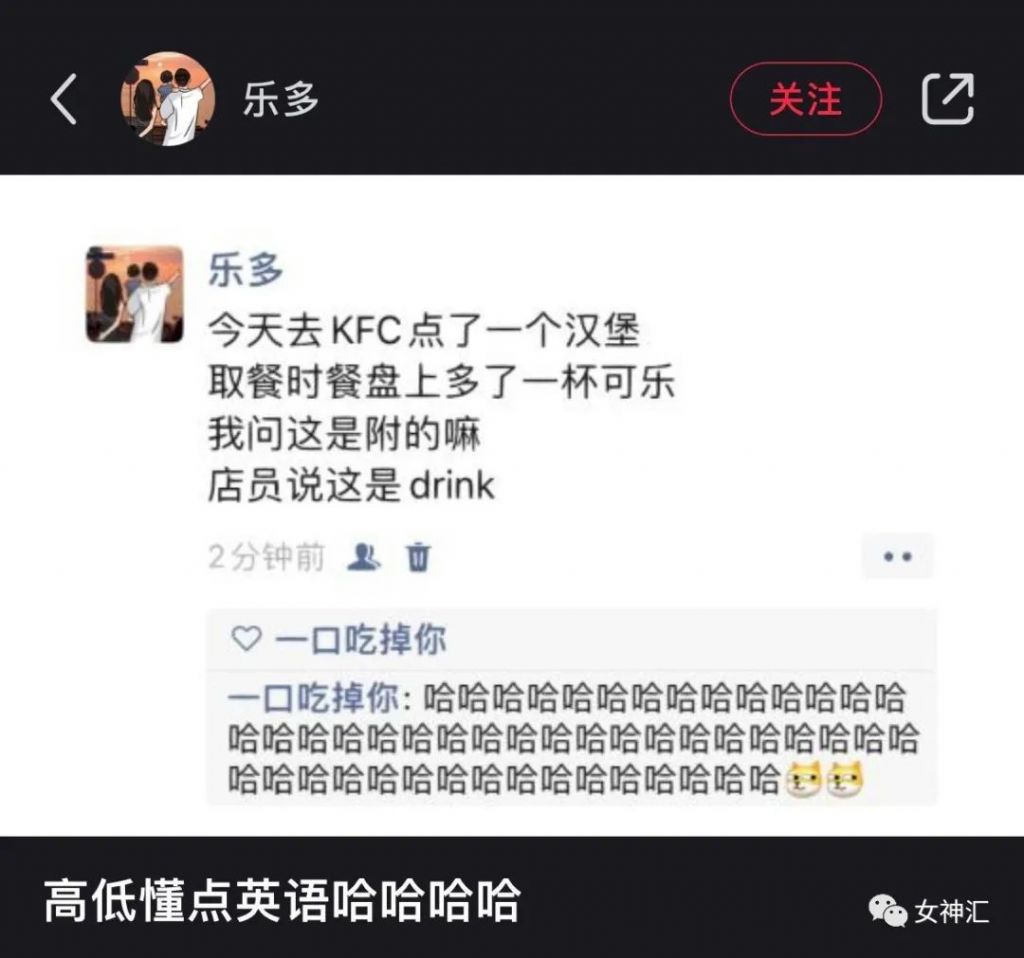Open 乐多's round avatar in header

[168, 99]
